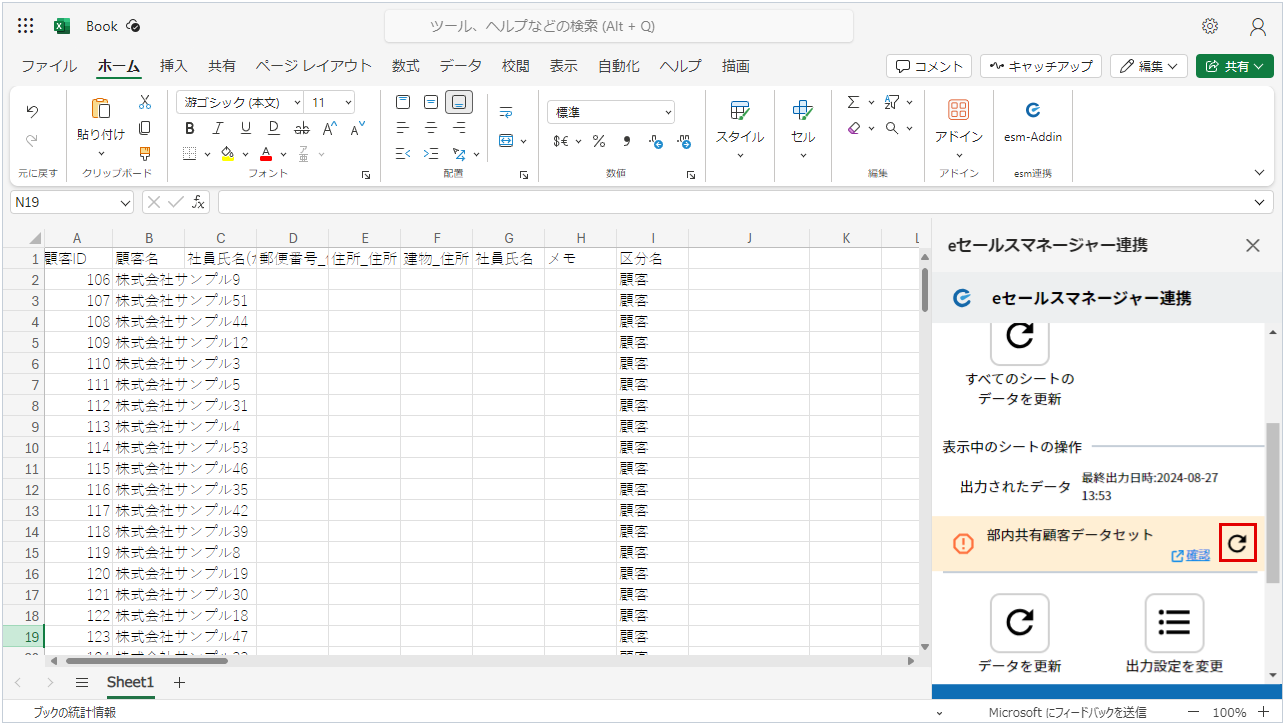Switch to the ページ レイアウト tab
Viewport: 1284px width, 724px height.
tap(314, 66)
